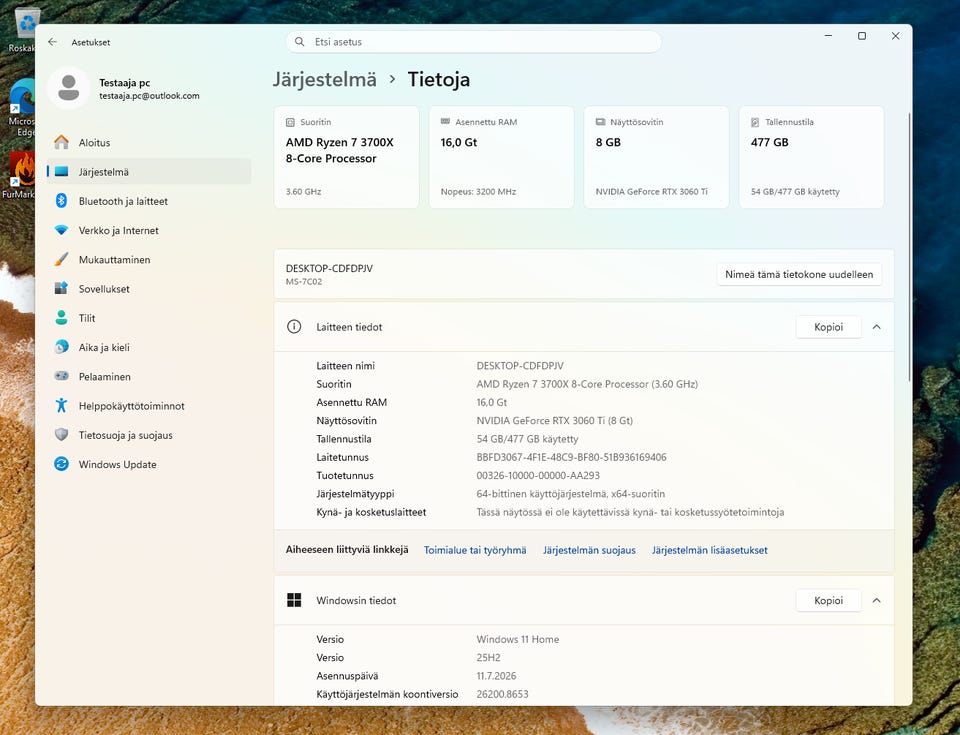960x735 pixels.
Task: Copy device info with Kopioi button
Action: pyautogui.click(x=828, y=327)
